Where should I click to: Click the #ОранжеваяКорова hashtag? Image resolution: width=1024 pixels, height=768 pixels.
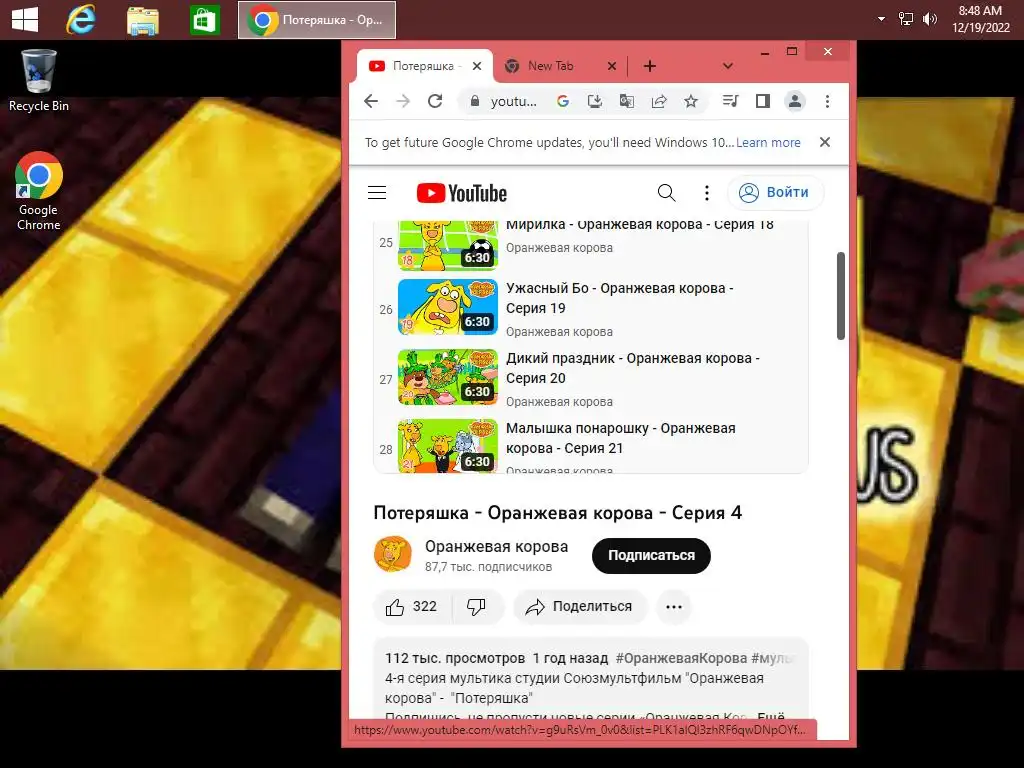point(681,658)
